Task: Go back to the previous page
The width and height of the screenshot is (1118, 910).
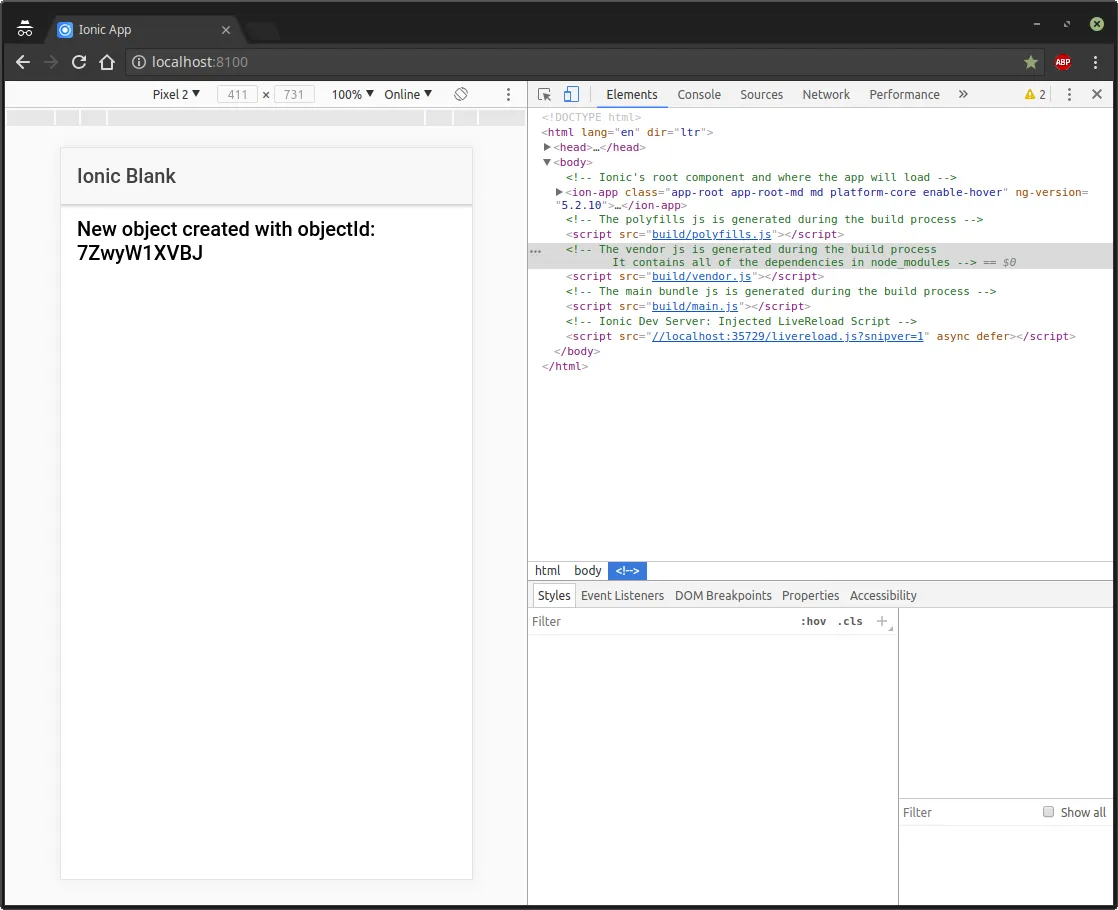Action: pos(23,62)
